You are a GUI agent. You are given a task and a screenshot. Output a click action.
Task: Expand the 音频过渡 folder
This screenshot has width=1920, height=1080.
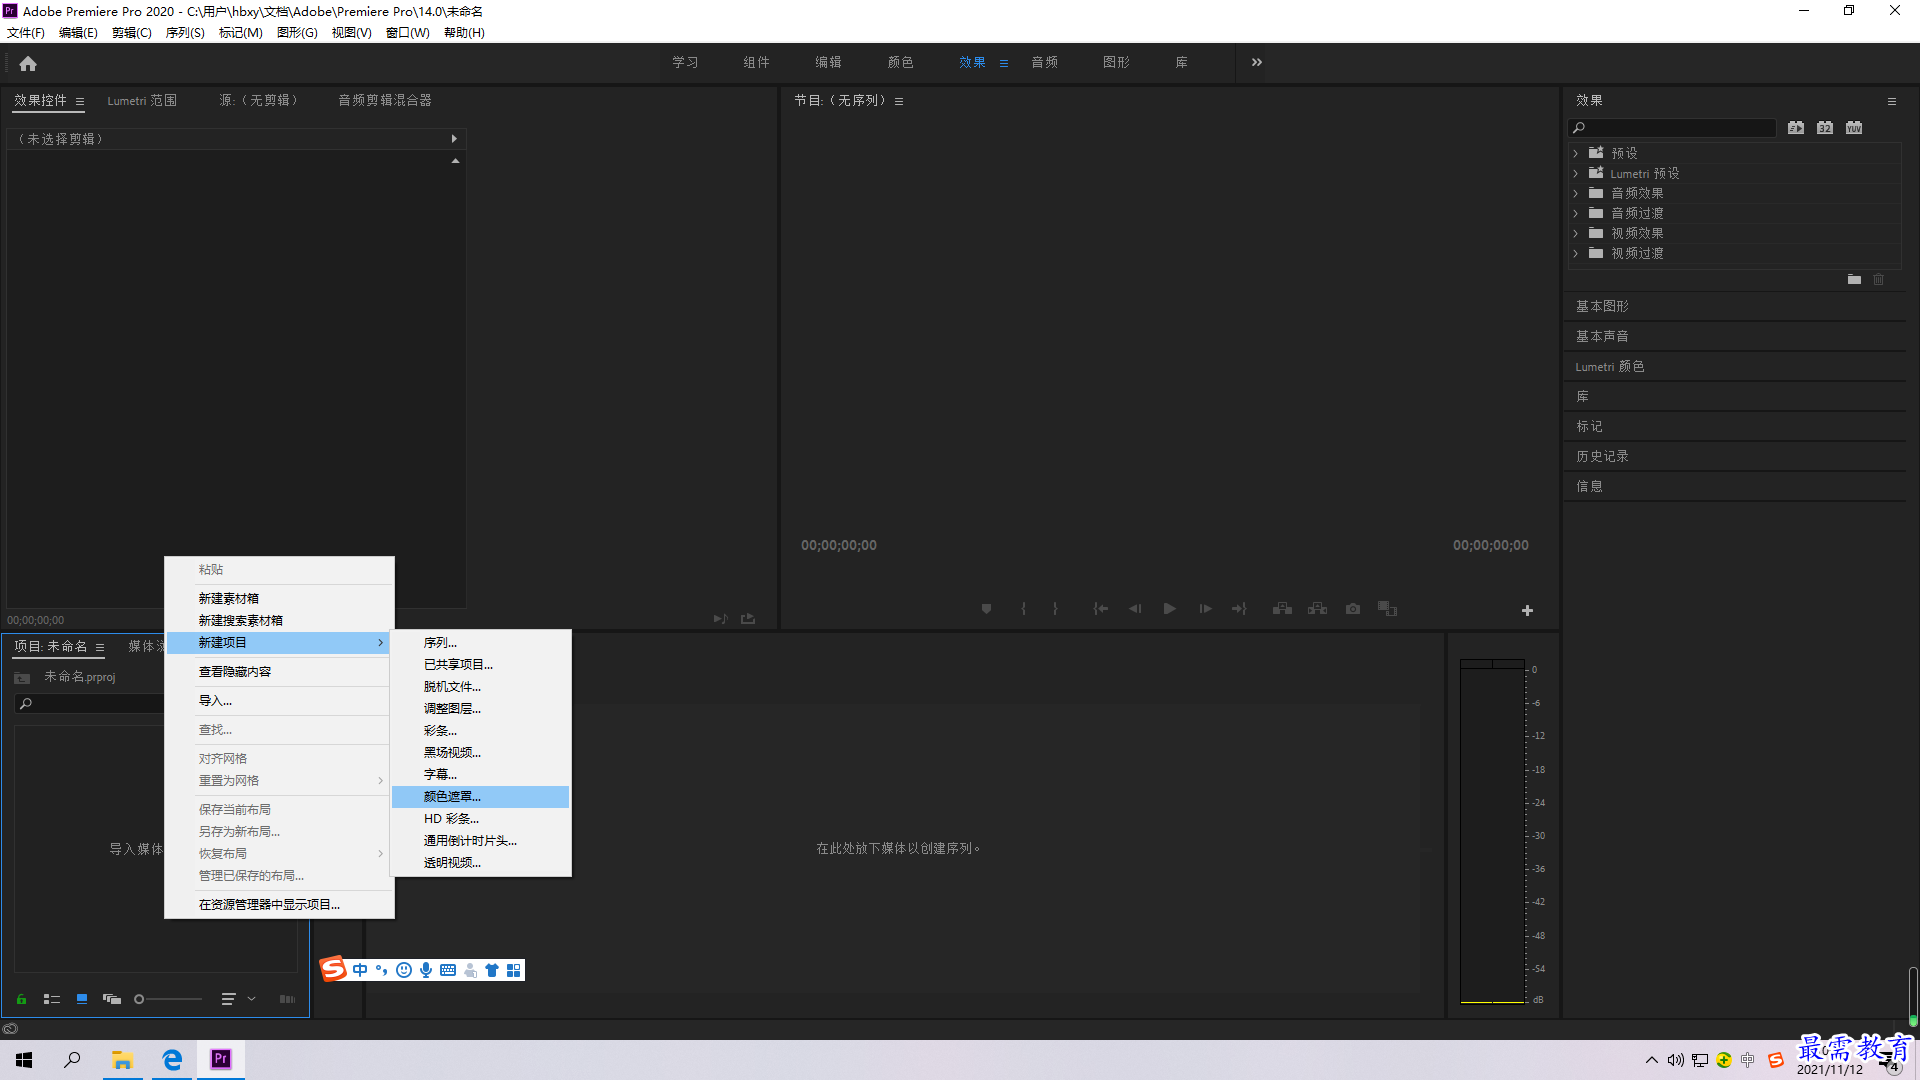[1575, 213]
